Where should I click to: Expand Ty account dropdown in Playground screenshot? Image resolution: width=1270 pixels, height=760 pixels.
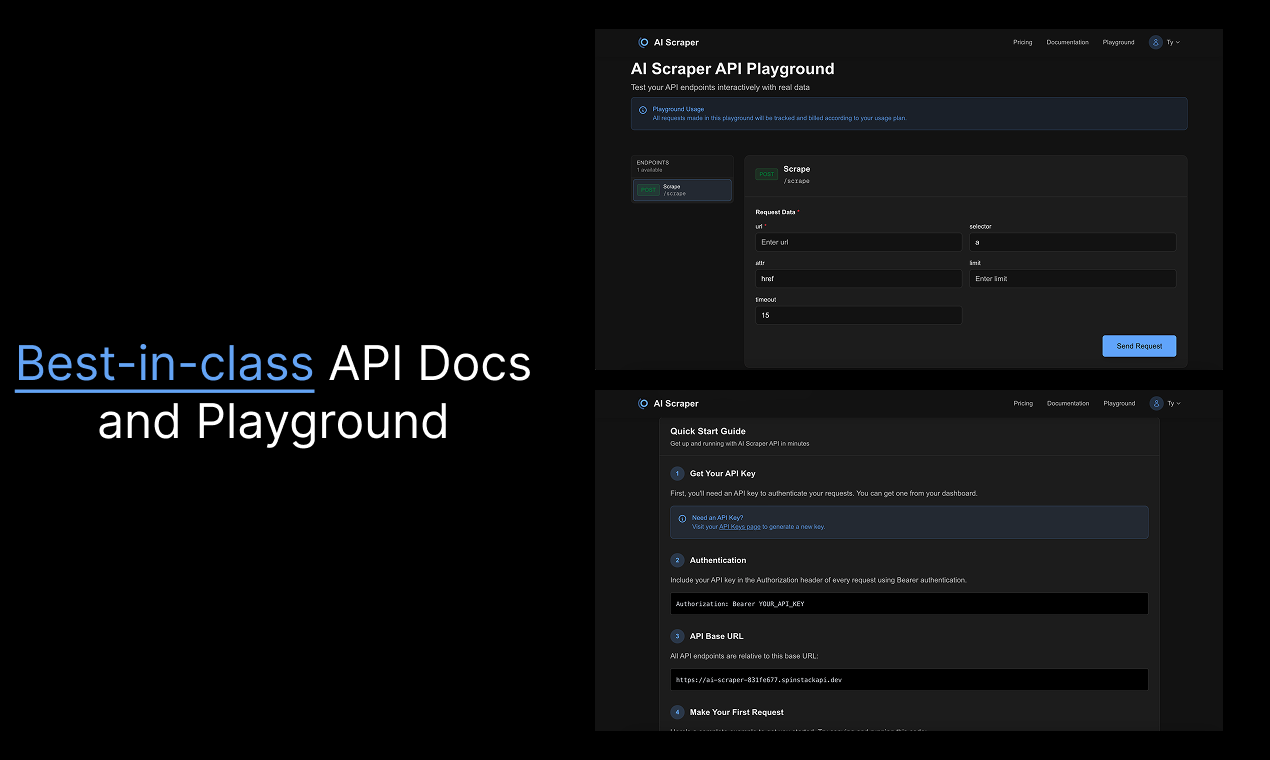click(1174, 42)
